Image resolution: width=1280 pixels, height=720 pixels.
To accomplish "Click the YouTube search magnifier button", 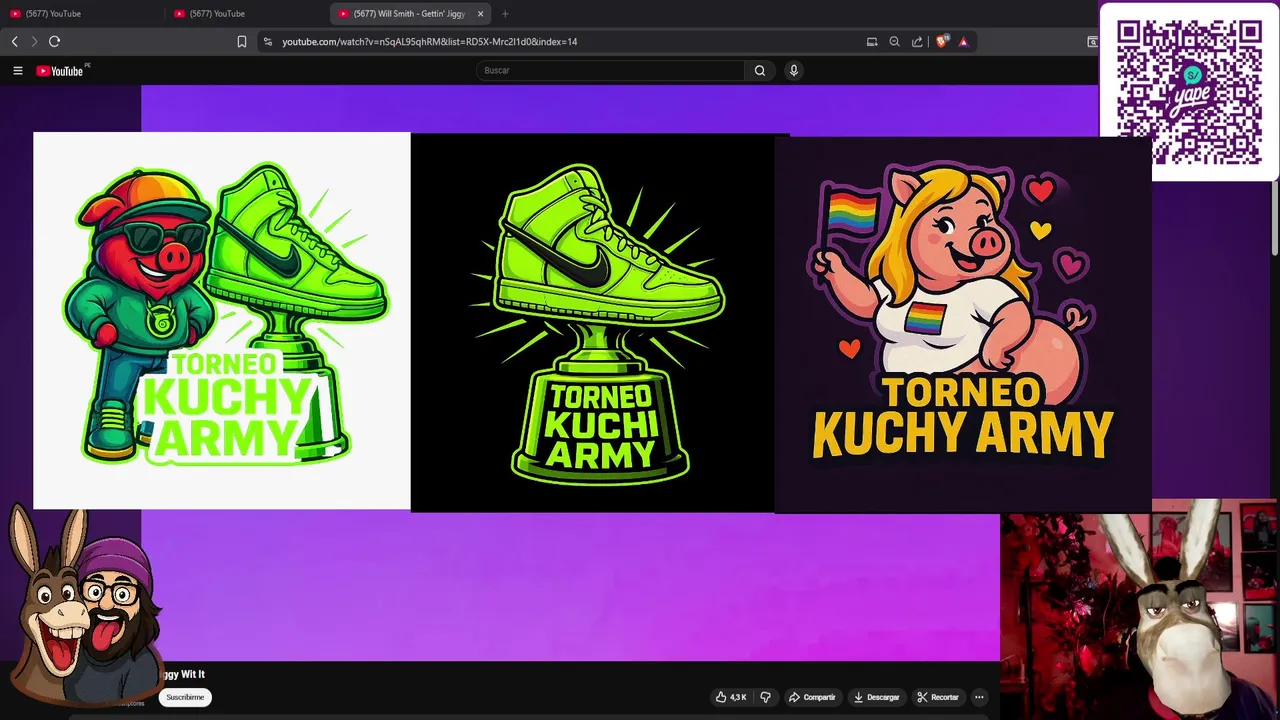I will tap(760, 70).
